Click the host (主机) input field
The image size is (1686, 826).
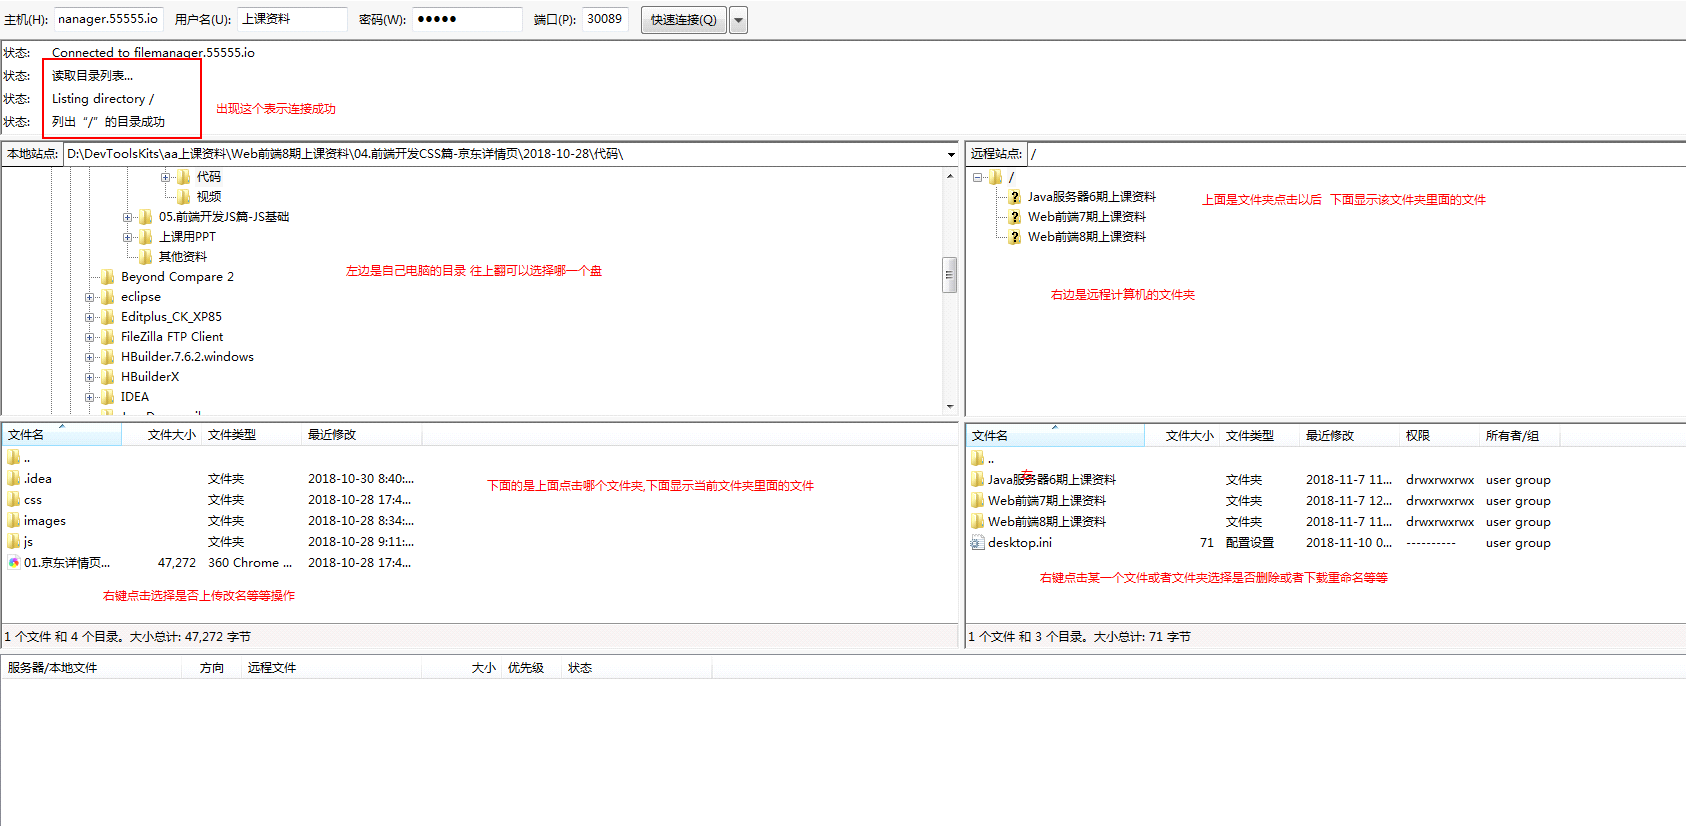108,19
